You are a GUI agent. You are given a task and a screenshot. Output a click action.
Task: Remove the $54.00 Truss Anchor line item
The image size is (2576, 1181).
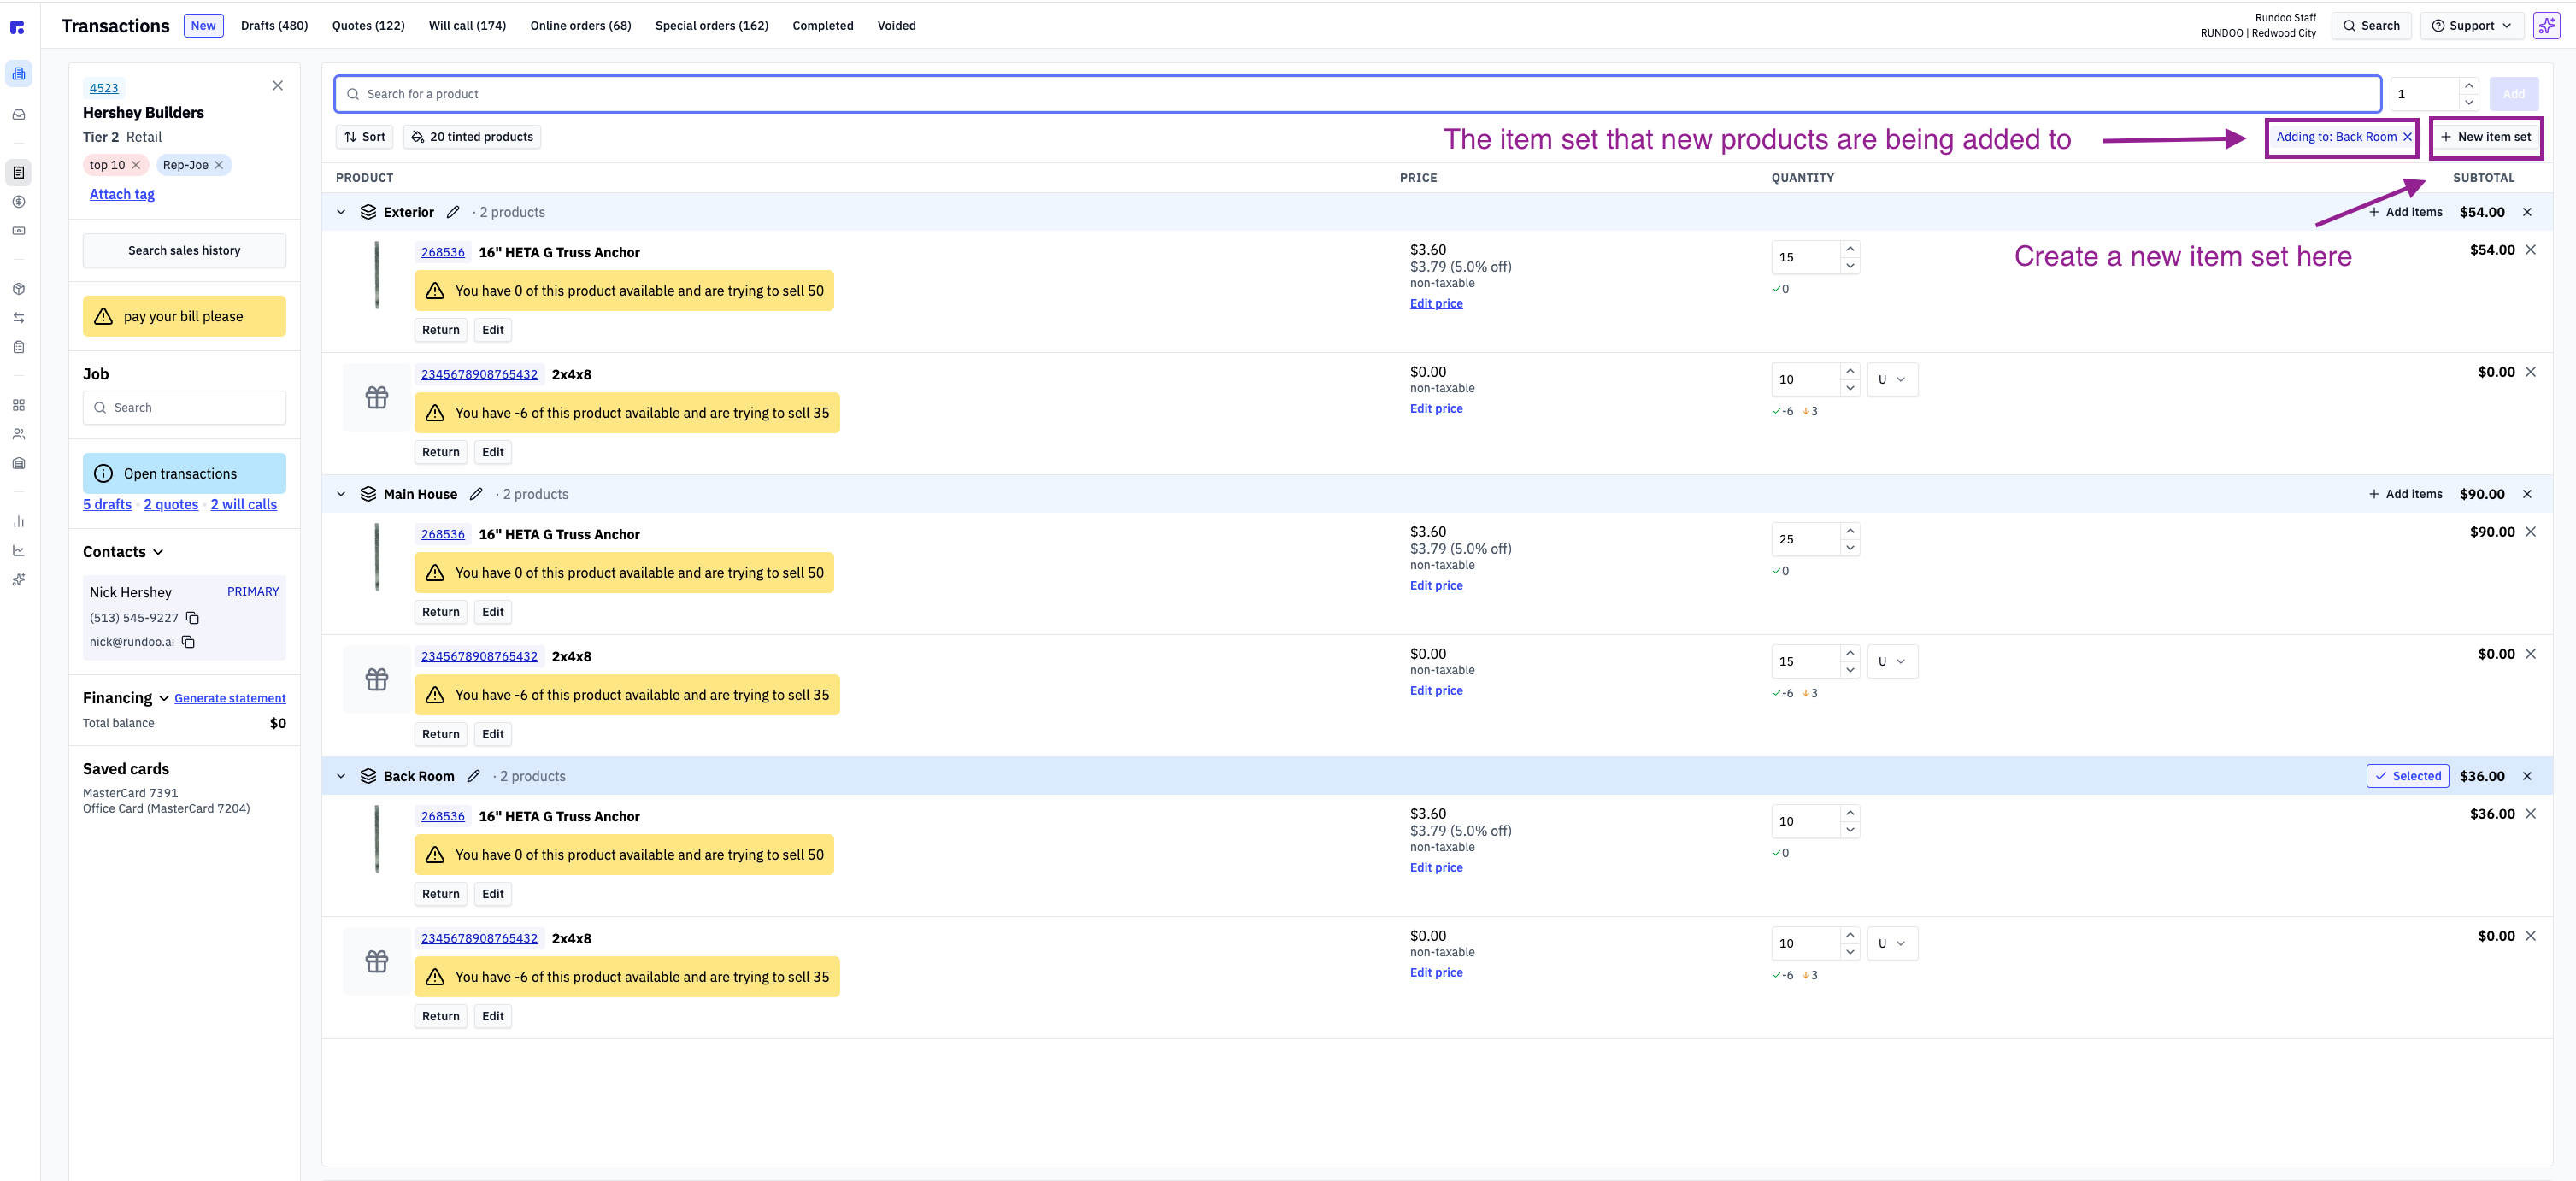point(2531,250)
